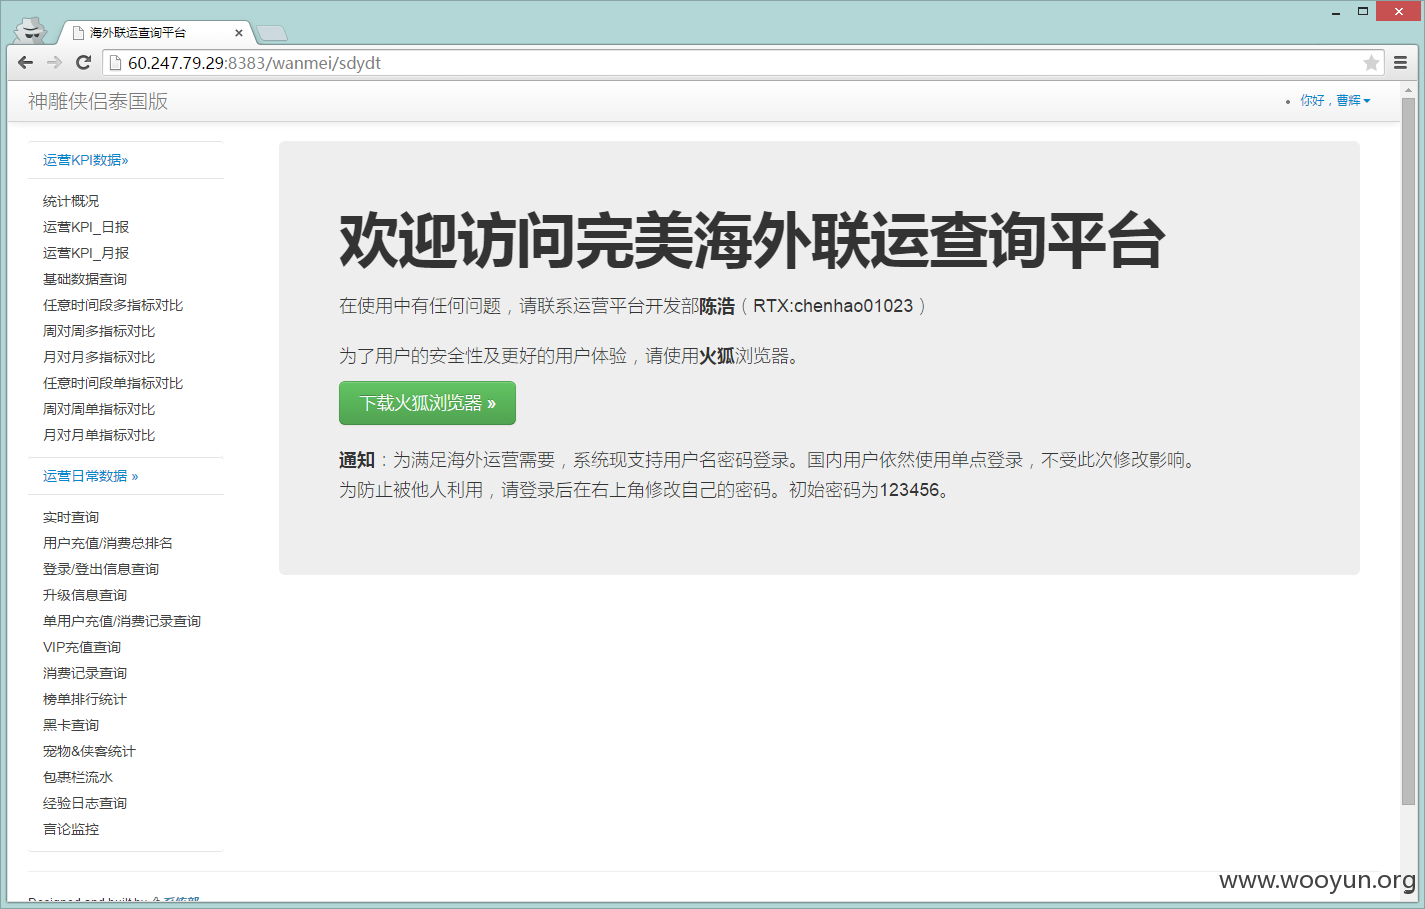Open 单用户充值/消费记录查询
This screenshot has height=909, width=1425.
(122, 621)
